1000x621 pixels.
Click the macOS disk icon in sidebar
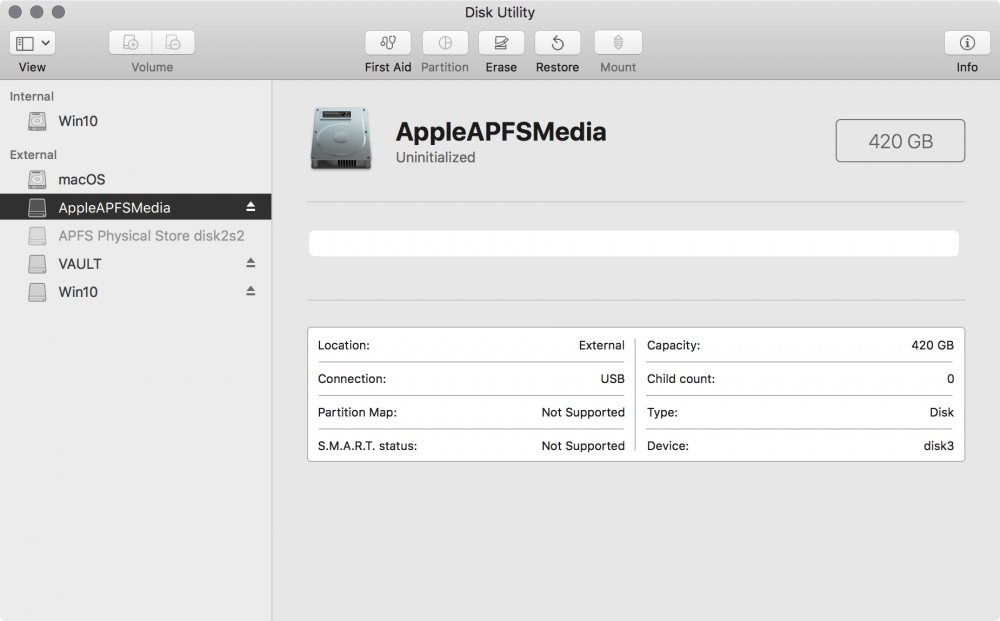37,180
